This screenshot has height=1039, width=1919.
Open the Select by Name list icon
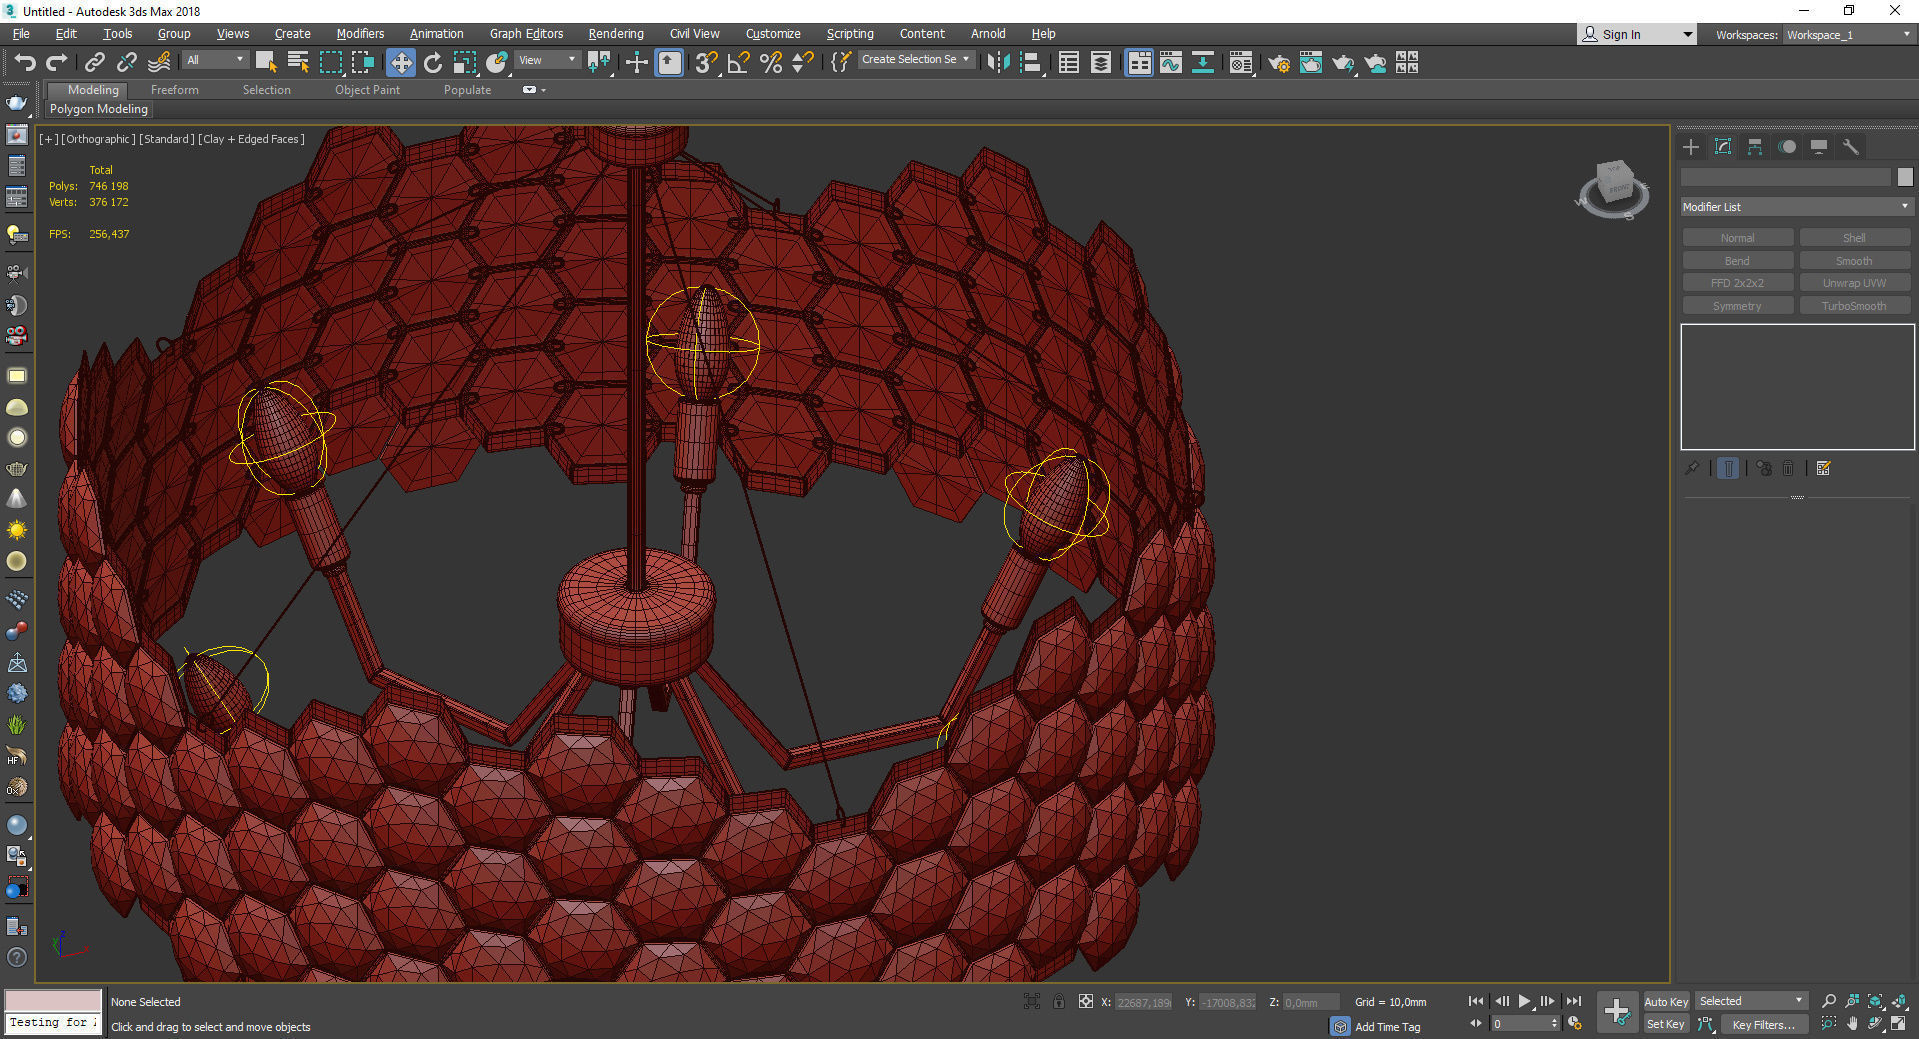click(298, 63)
